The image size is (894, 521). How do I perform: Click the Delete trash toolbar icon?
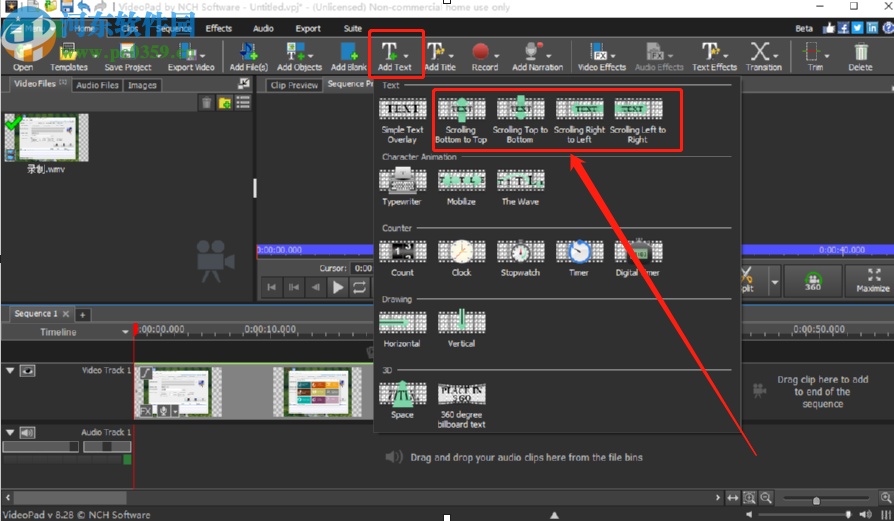860,52
